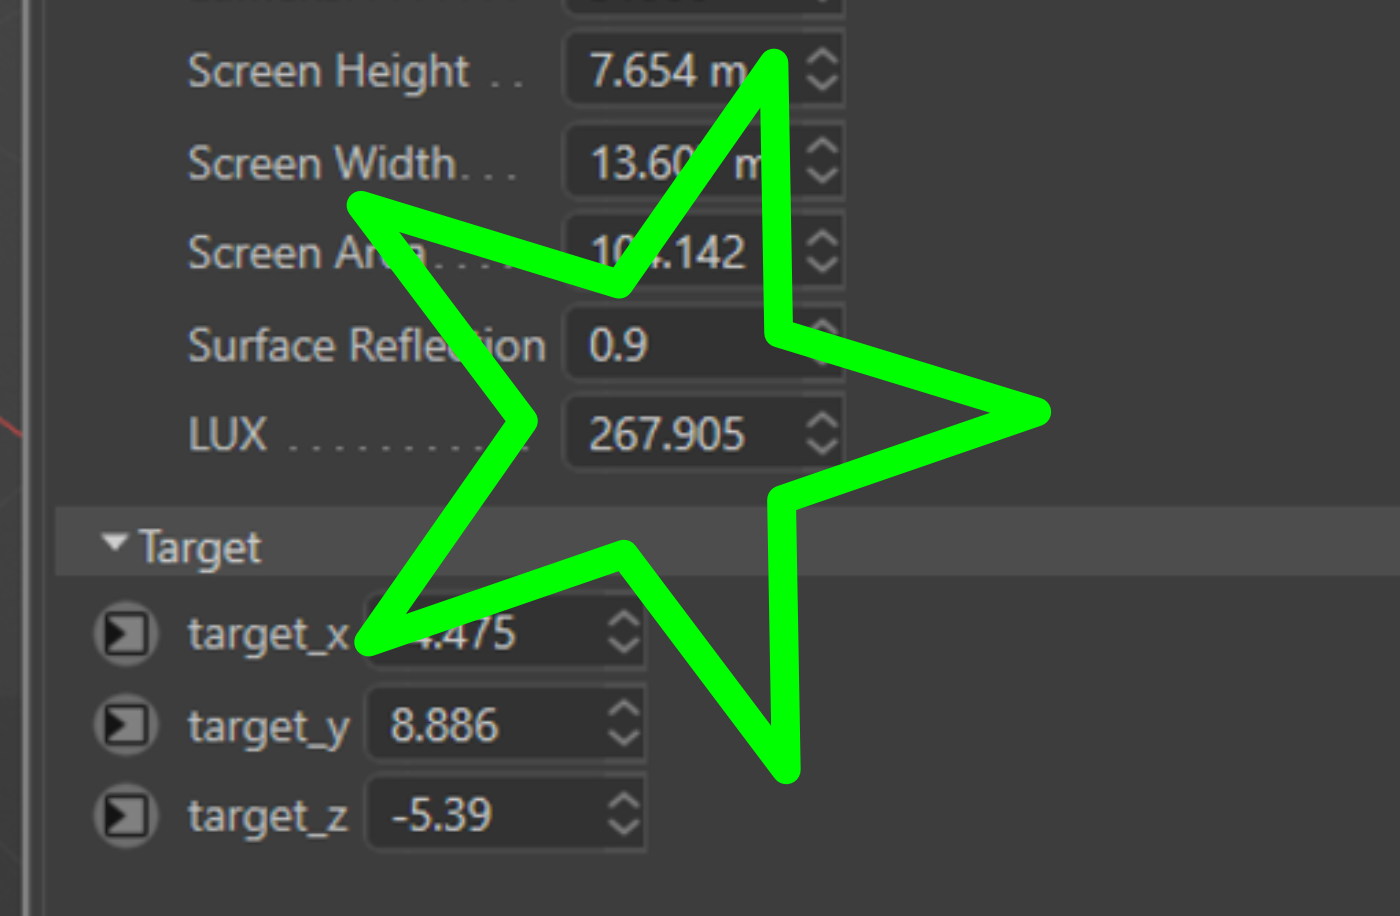Click the Surface Reflection 0.9 field
This screenshot has height=916, width=1400.
(704, 344)
